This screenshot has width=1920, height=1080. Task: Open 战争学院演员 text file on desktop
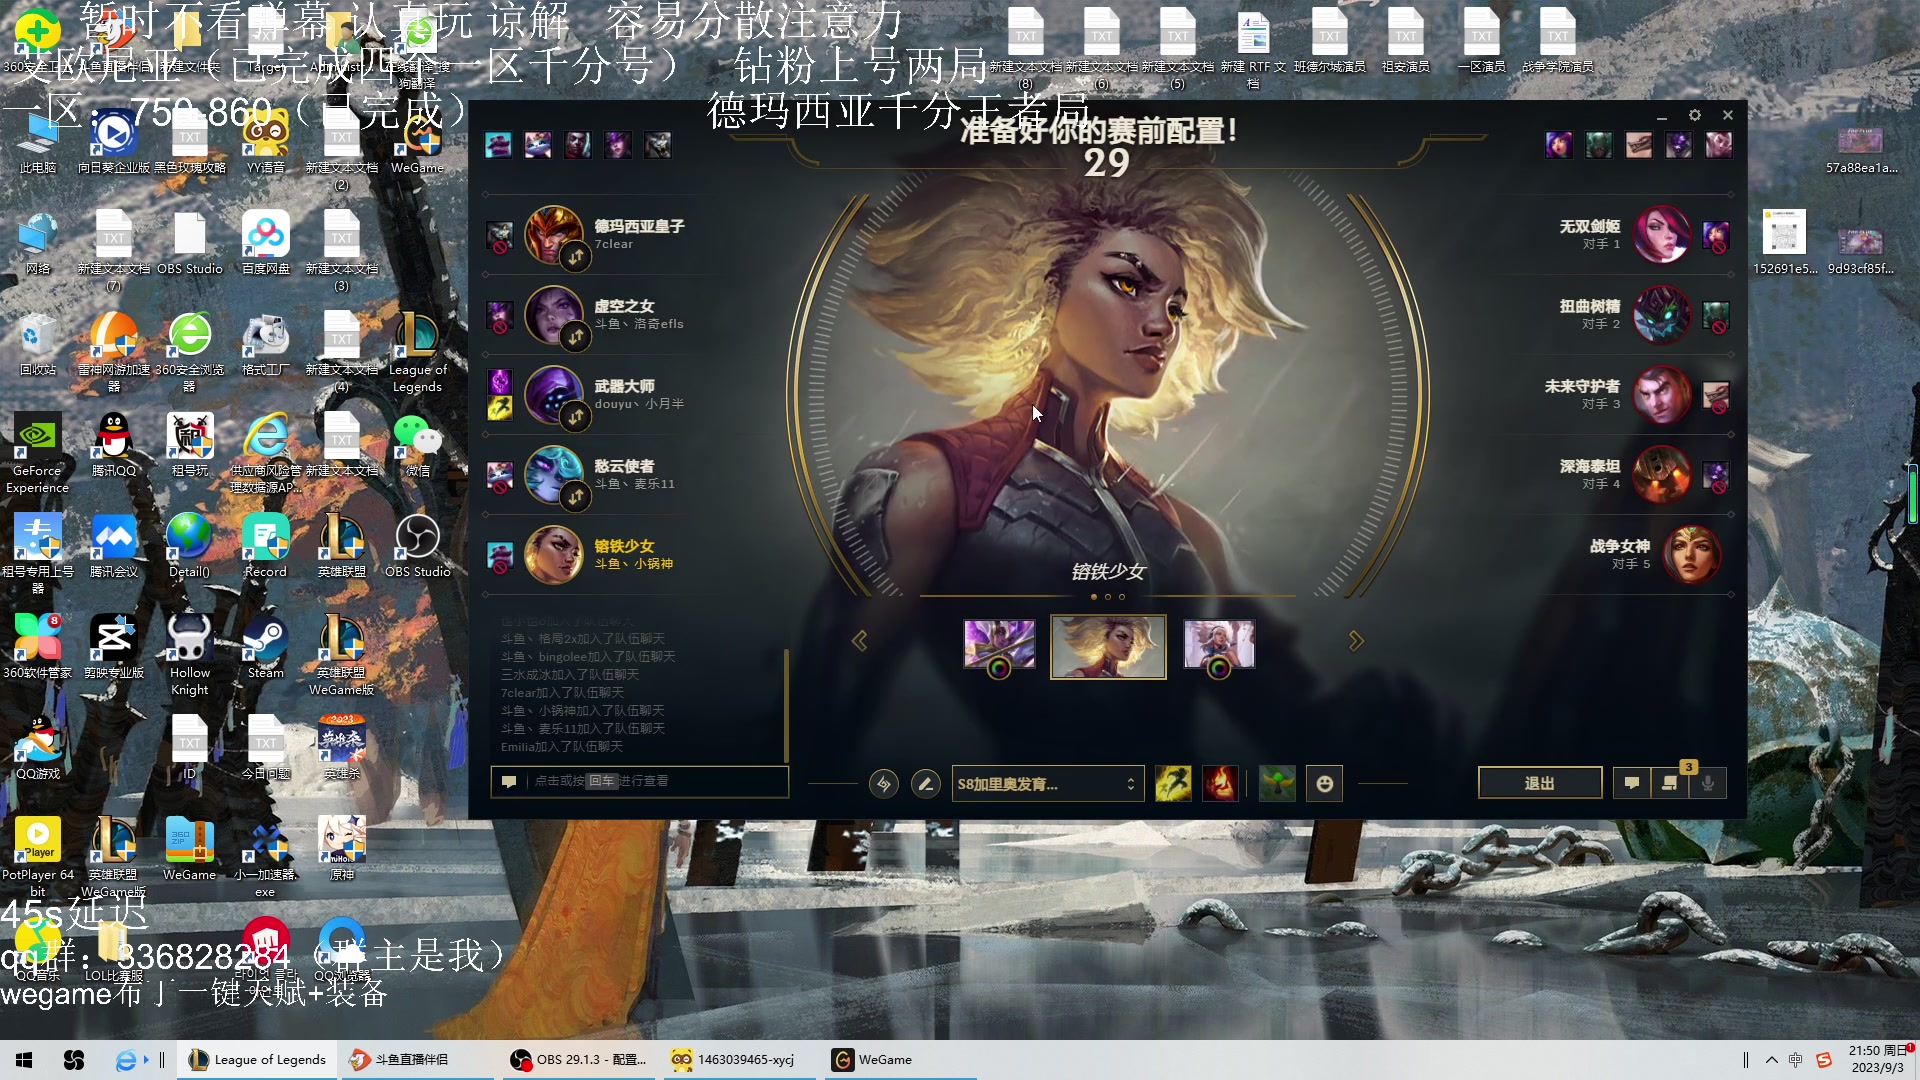[x=1558, y=40]
